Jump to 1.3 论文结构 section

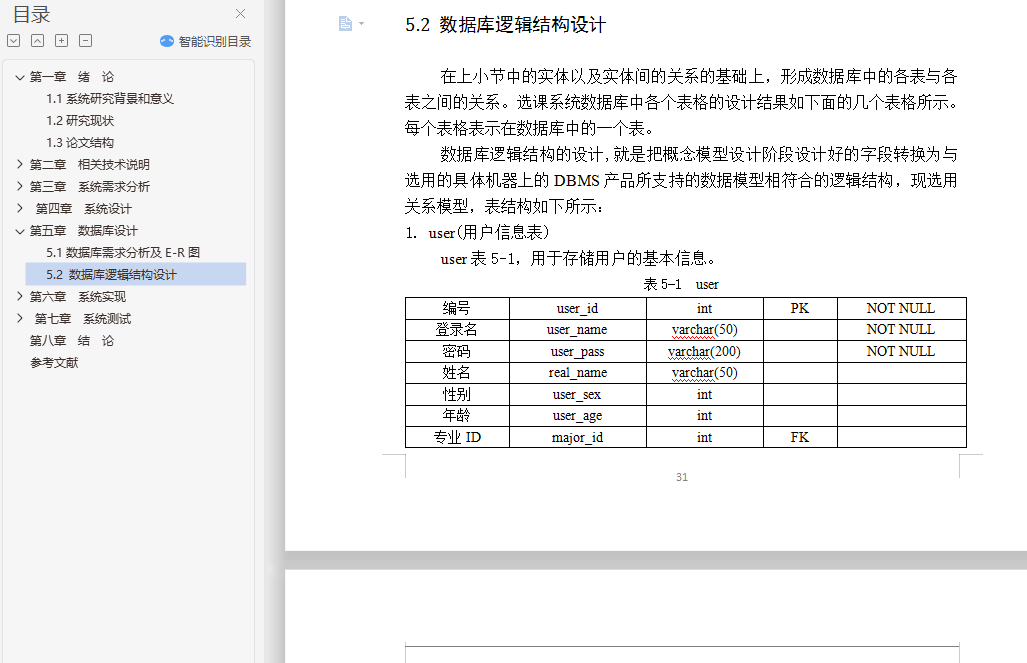[x=80, y=143]
